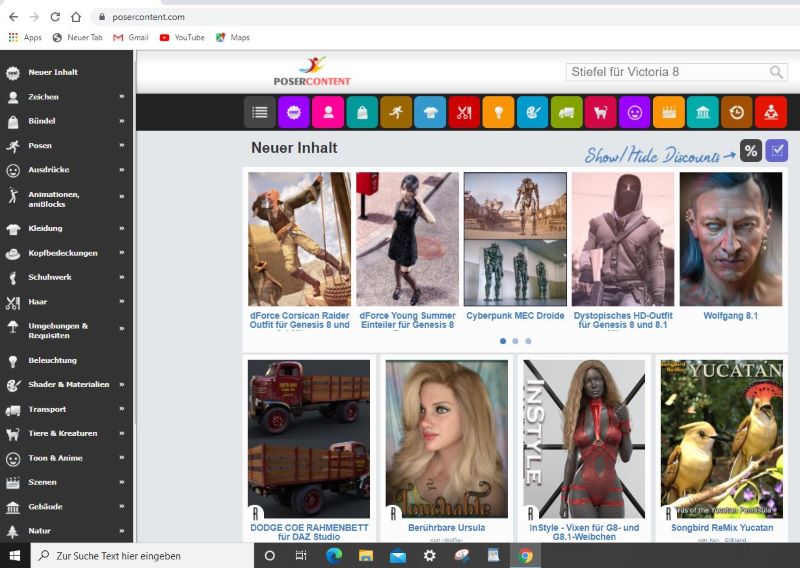Viewport: 800px width, 568px height.
Task: Open Songbird ReMix Yucatan product link
Action: pos(722,528)
